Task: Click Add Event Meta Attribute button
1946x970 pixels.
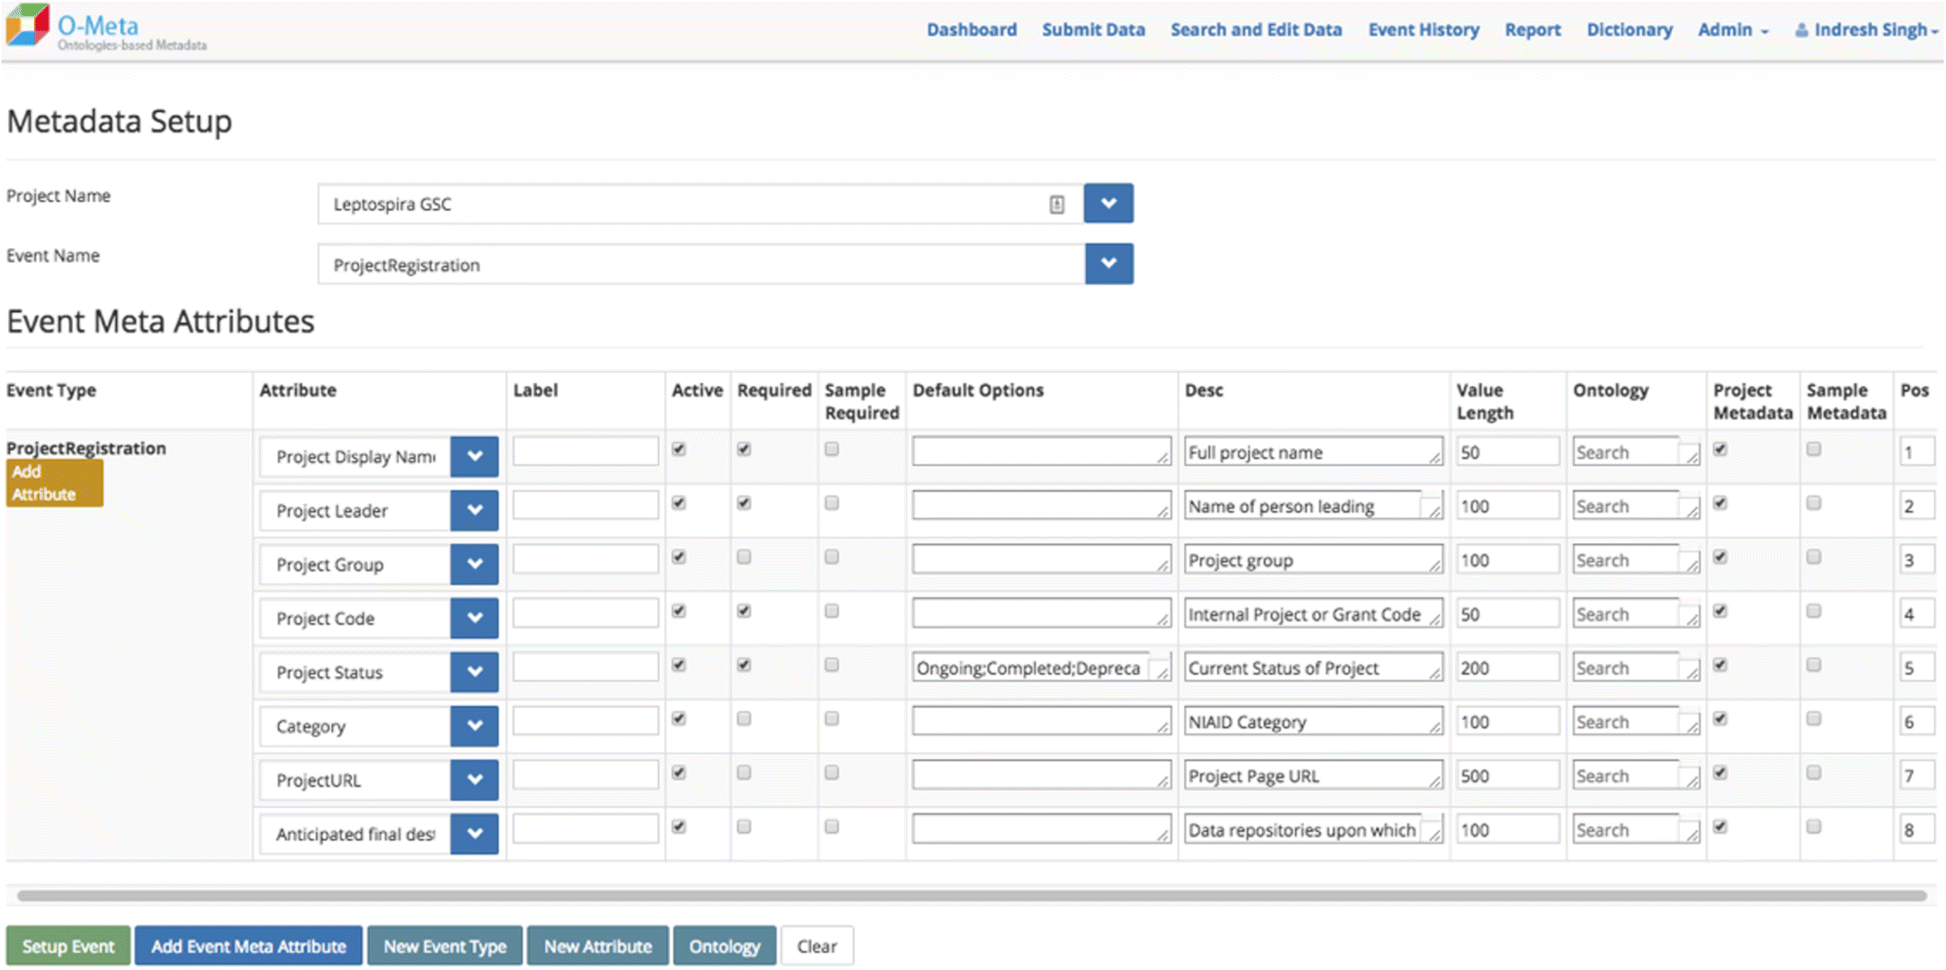Action: [x=248, y=946]
